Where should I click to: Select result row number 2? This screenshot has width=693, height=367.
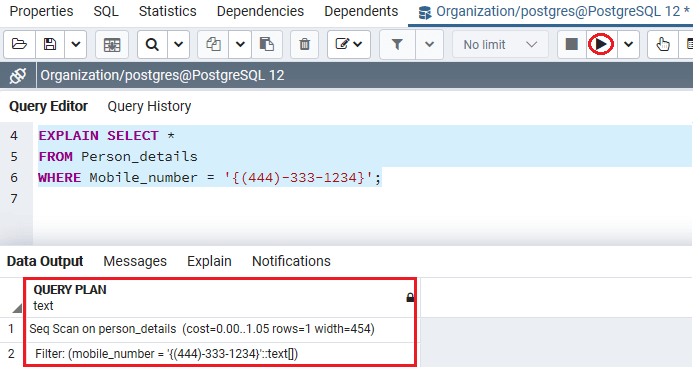[11, 354]
